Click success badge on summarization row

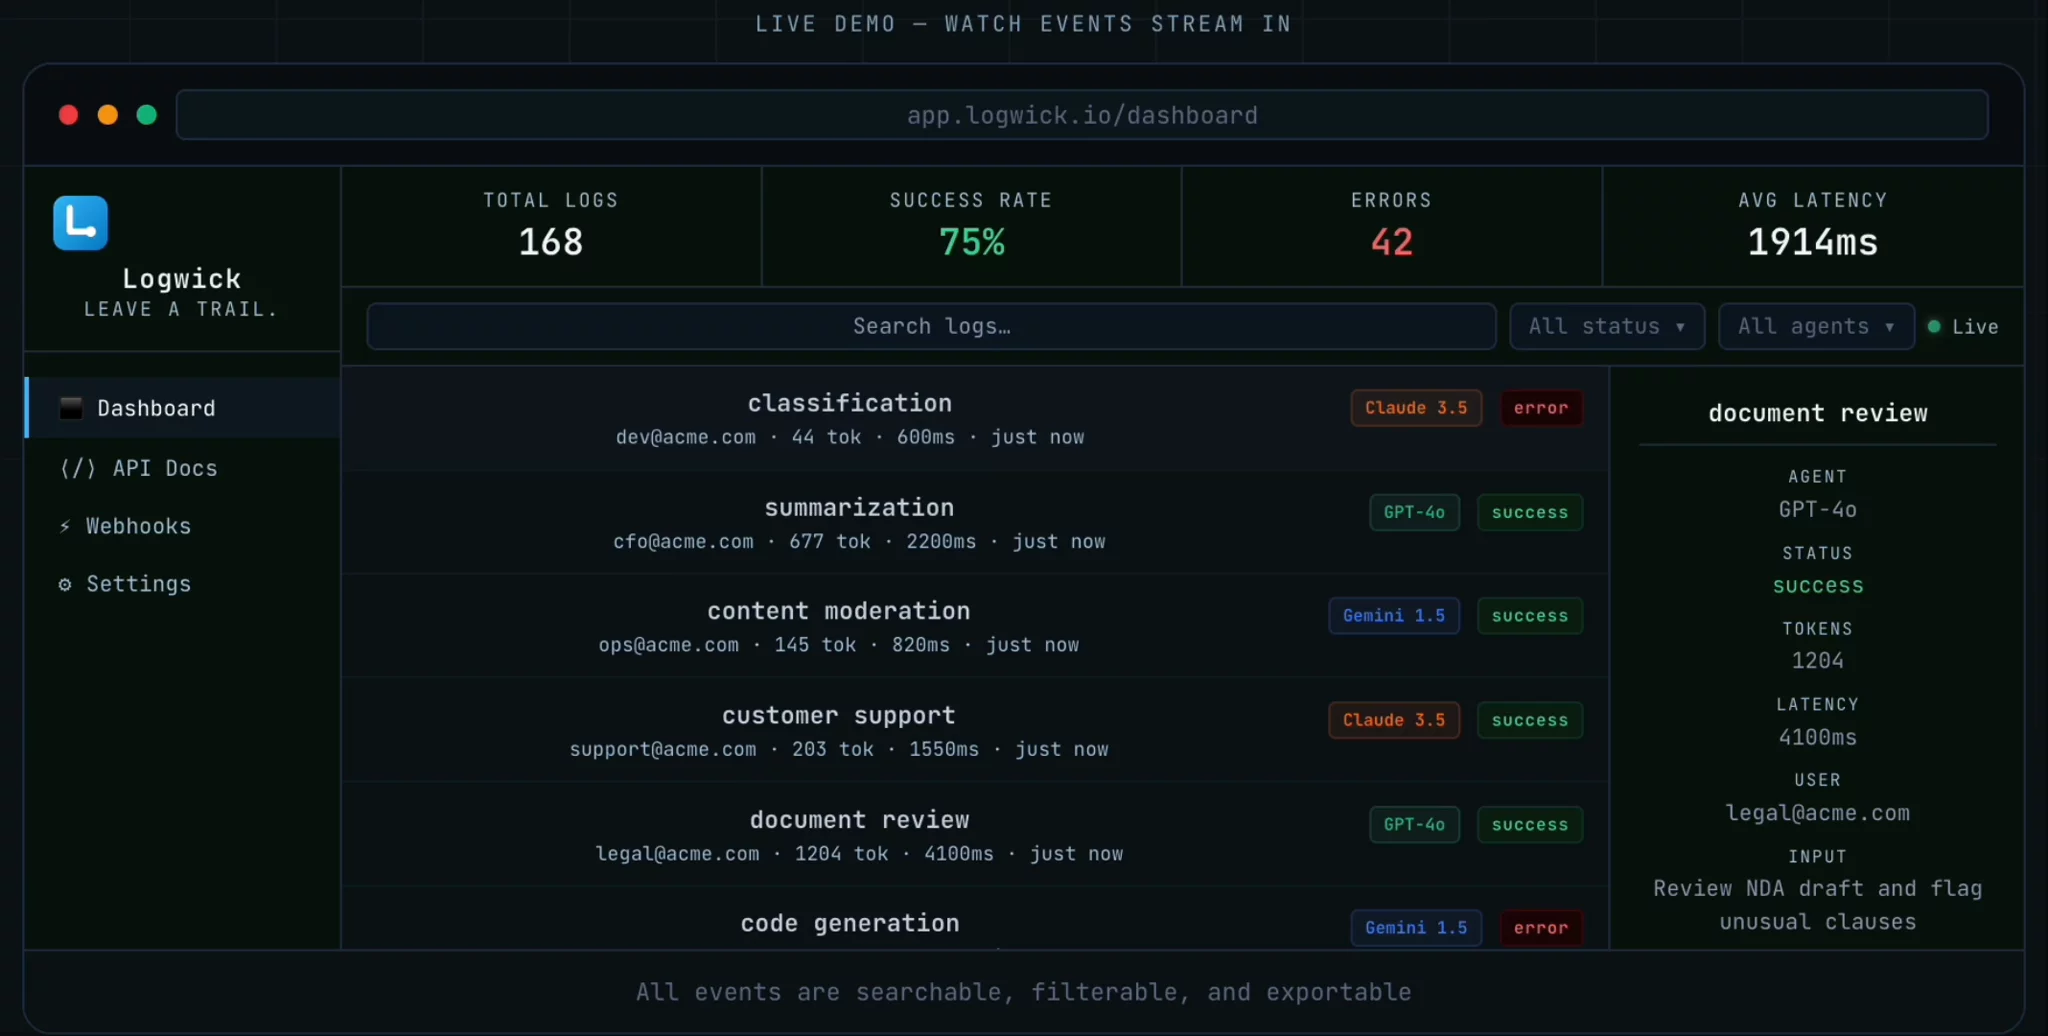tap(1530, 512)
